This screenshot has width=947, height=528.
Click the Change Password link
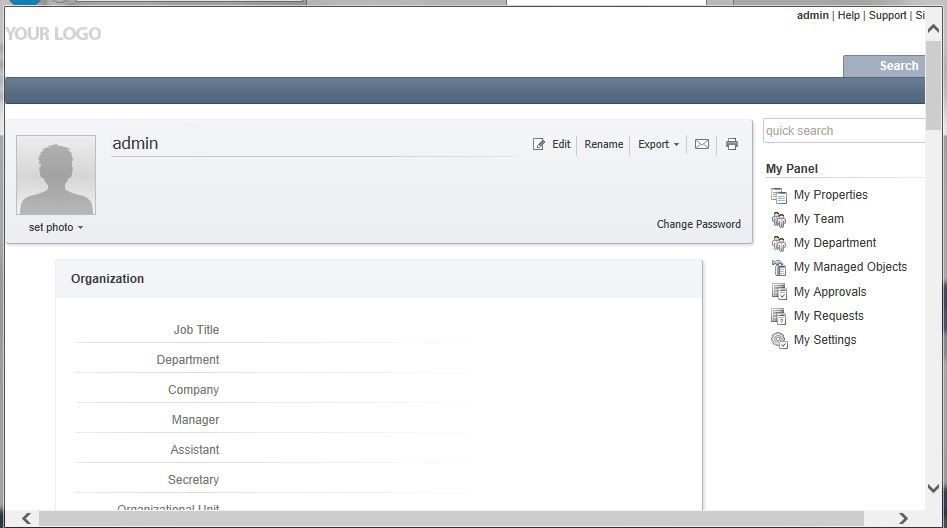pyautogui.click(x=699, y=224)
